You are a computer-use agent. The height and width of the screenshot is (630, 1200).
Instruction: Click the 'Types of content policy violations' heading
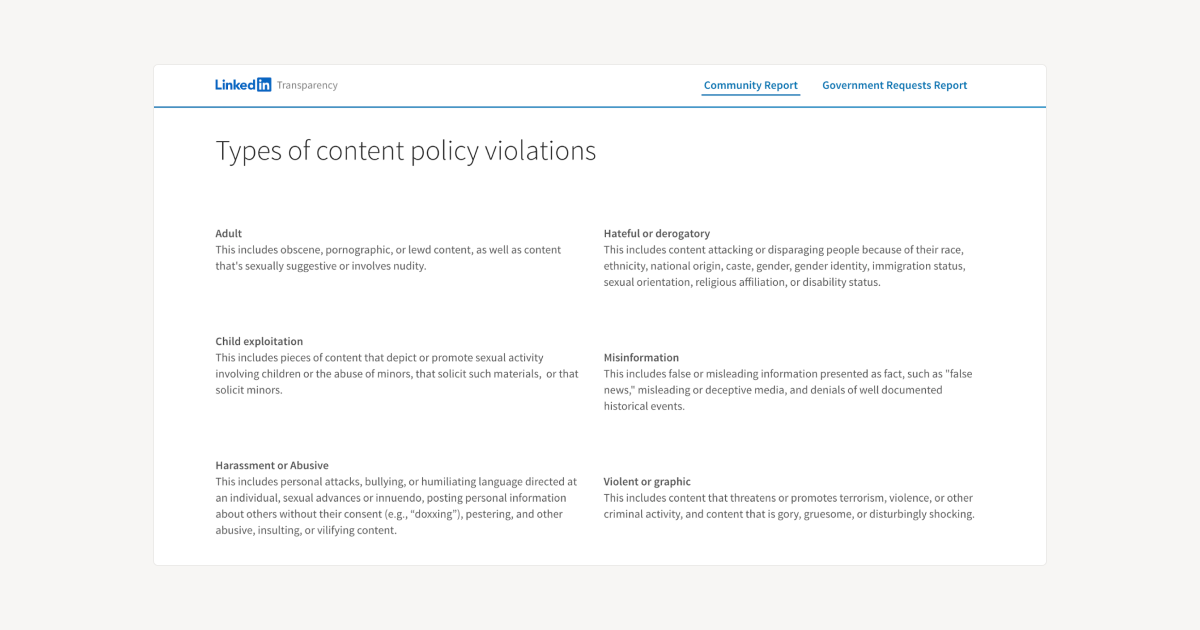405,150
